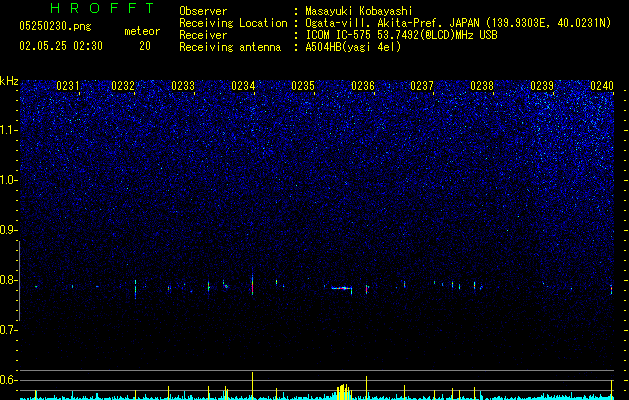
Task: Click the kHz axis unit label
Action: [x=9, y=81]
